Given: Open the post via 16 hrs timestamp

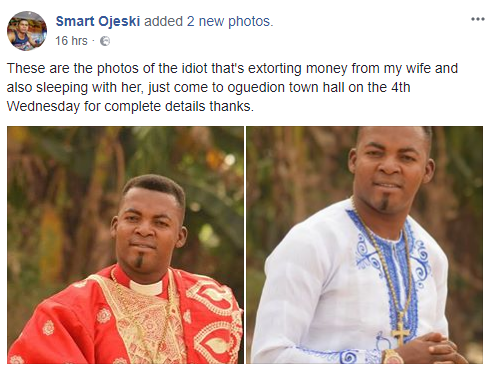Looking at the screenshot, I should [71, 41].
